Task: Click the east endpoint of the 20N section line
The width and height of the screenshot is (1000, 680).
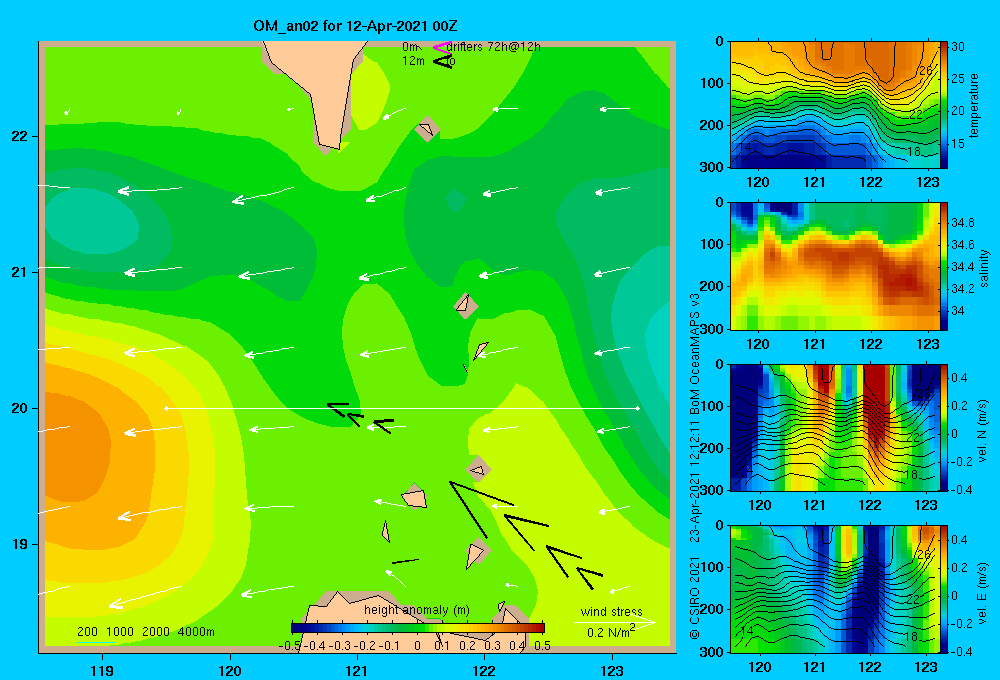Action: click(x=638, y=408)
